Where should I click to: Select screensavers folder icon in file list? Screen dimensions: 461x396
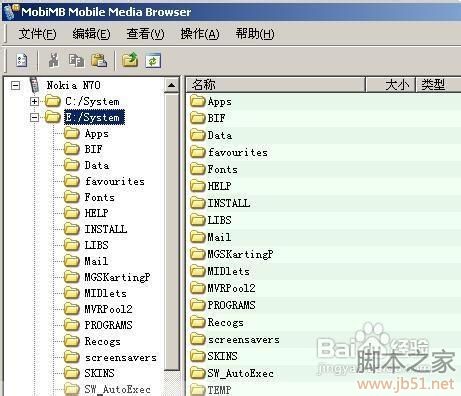[197, 339]
